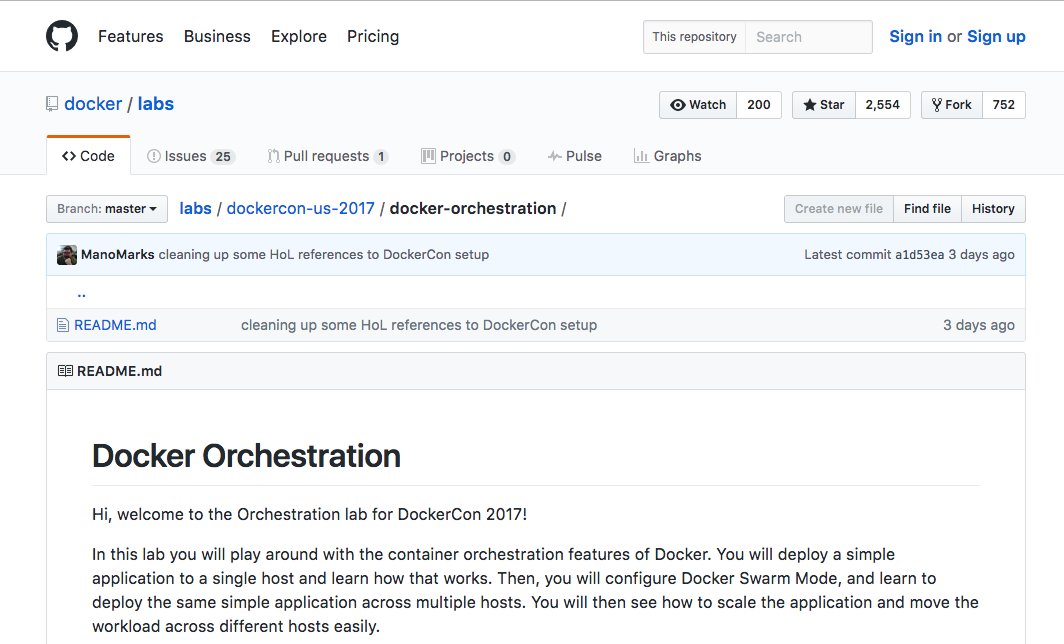Viewport: 1064px width, 644px height.
Task: Click the GitHub Octocat logo
Action: [x=62, y=36]
